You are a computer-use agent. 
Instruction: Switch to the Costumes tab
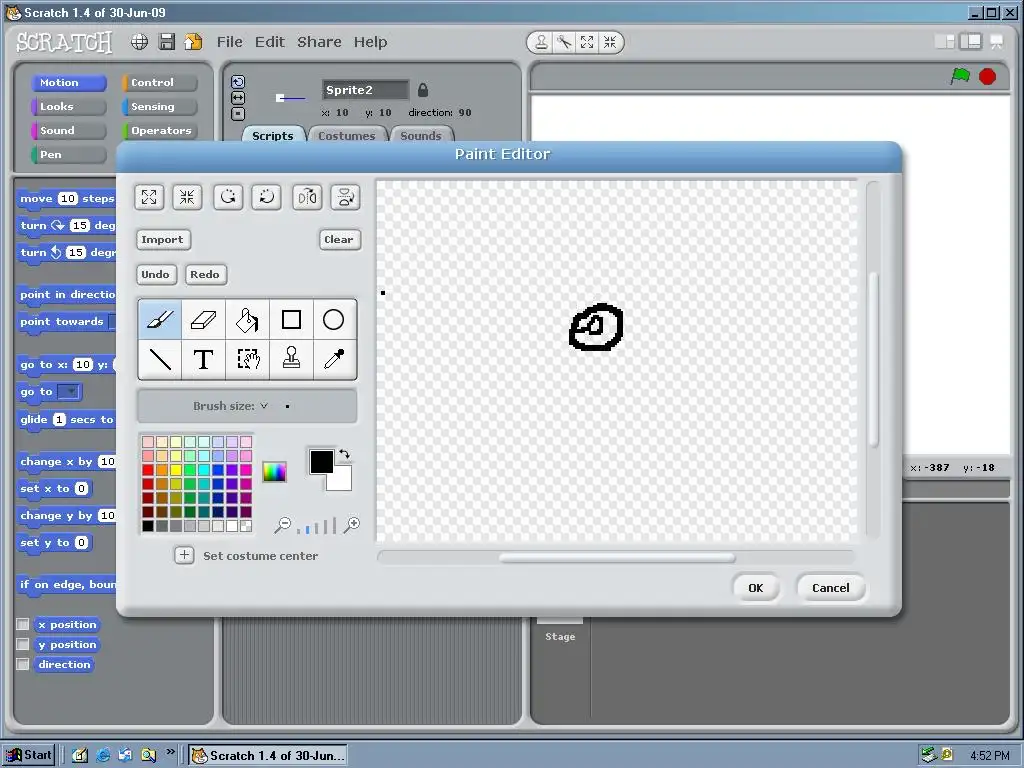point(347,135)
